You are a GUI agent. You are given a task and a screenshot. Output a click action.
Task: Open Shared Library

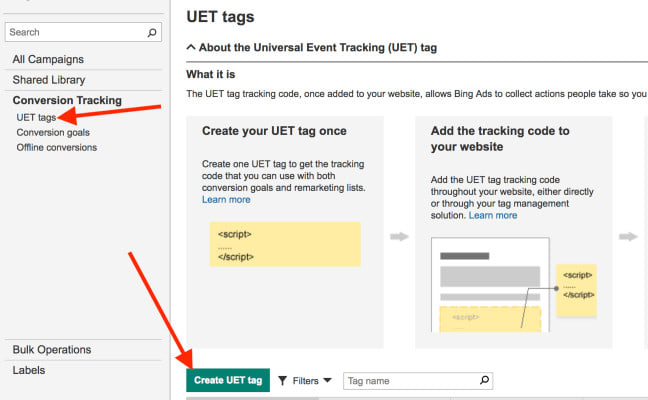(49, 80)
